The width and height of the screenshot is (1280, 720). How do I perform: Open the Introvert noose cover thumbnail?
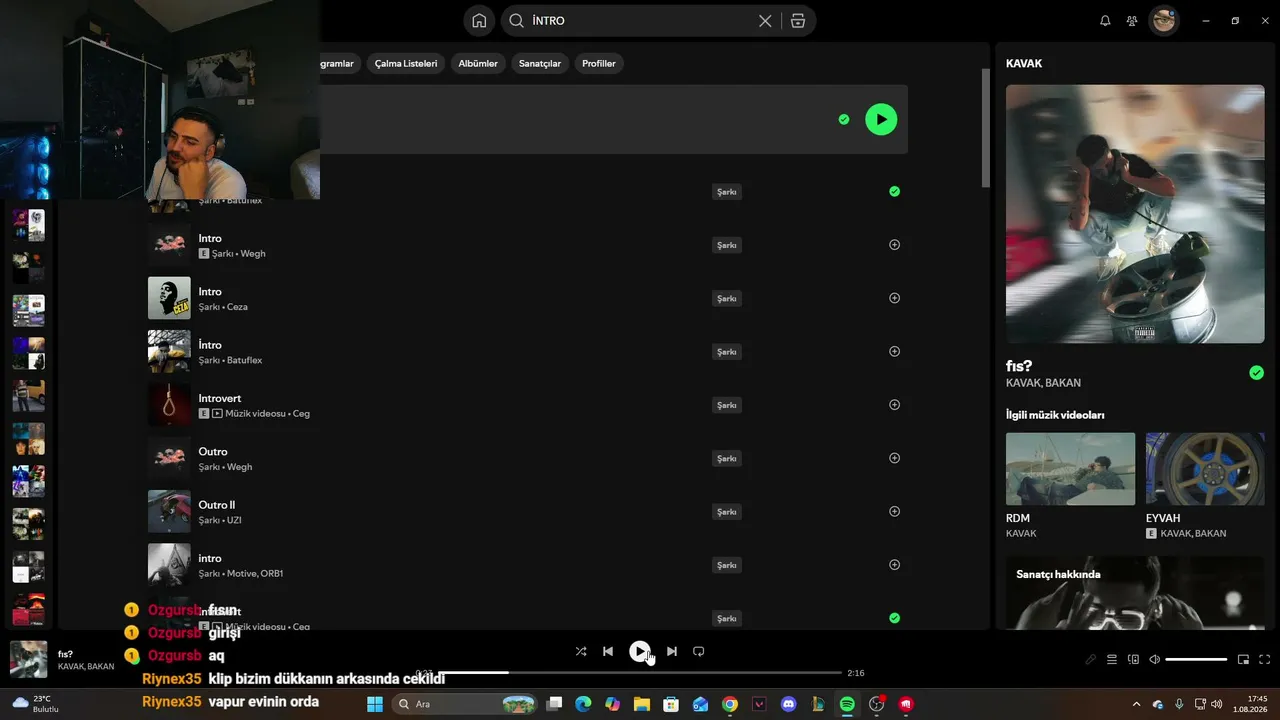(169, 405)
